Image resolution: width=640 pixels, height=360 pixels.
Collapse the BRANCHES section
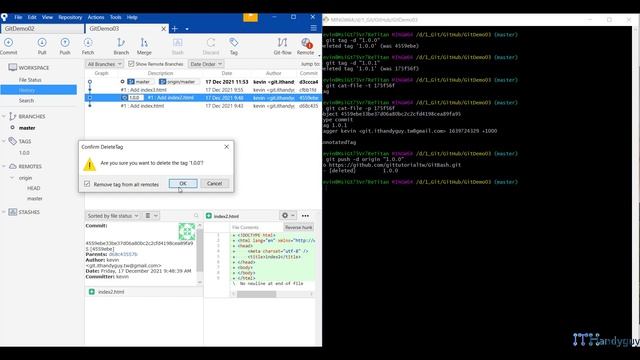point(4,116)
